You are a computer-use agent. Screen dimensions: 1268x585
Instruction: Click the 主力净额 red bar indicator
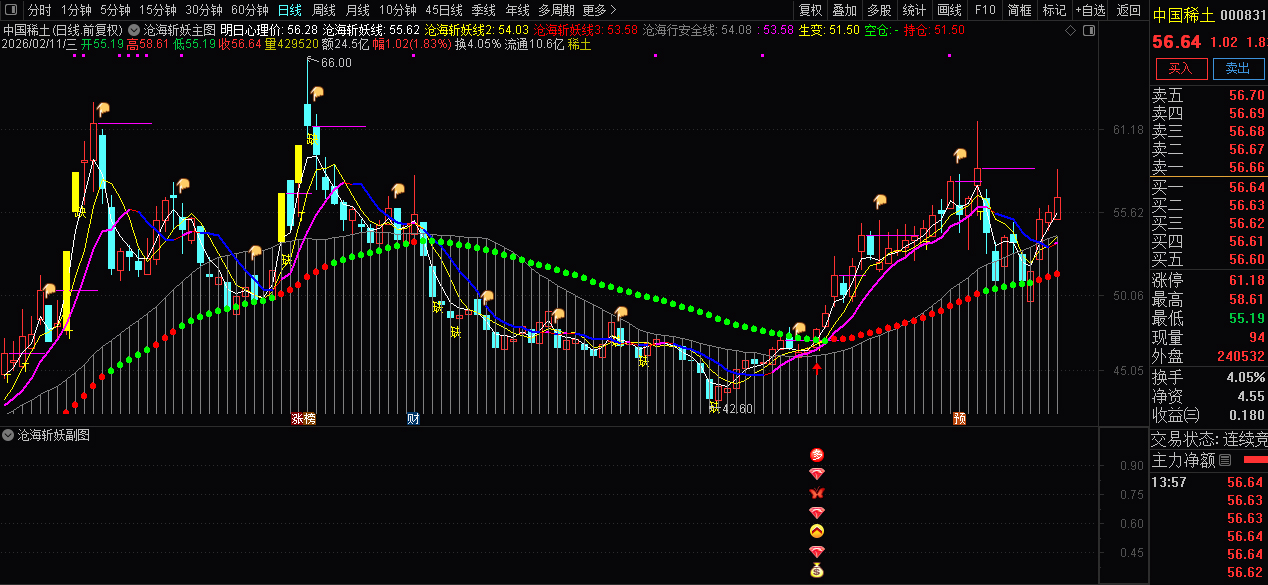[x=1254, y=460]
